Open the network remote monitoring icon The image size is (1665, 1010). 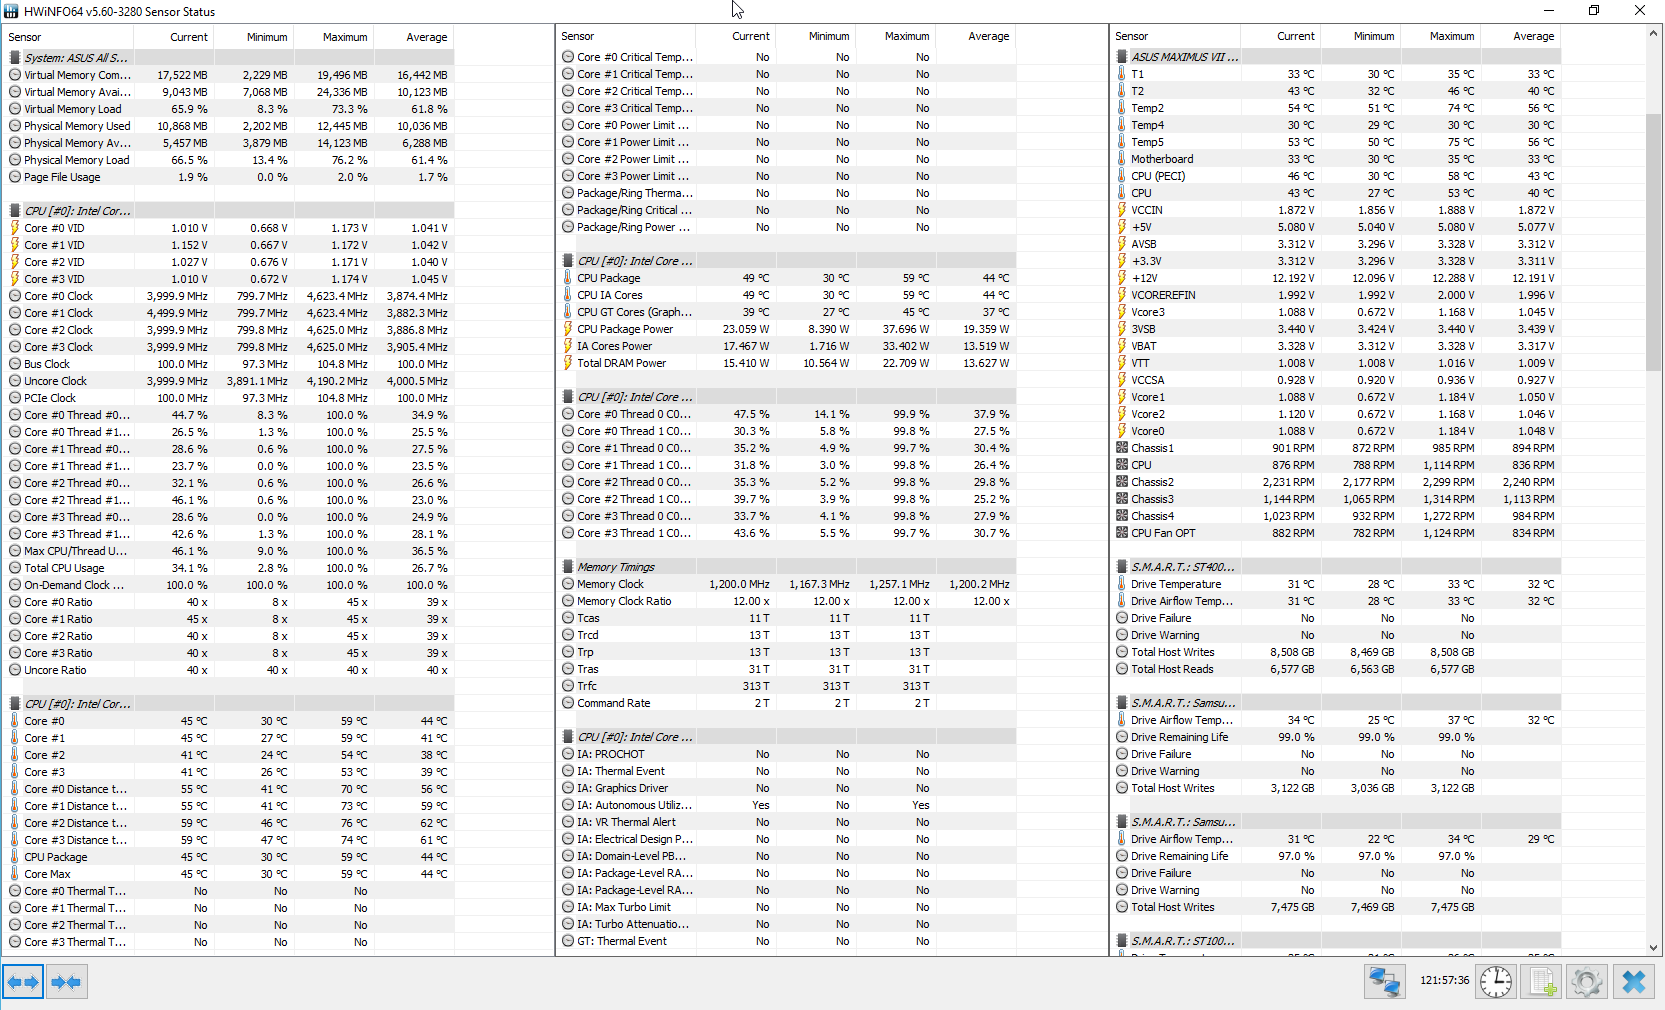click(1384, 982)
